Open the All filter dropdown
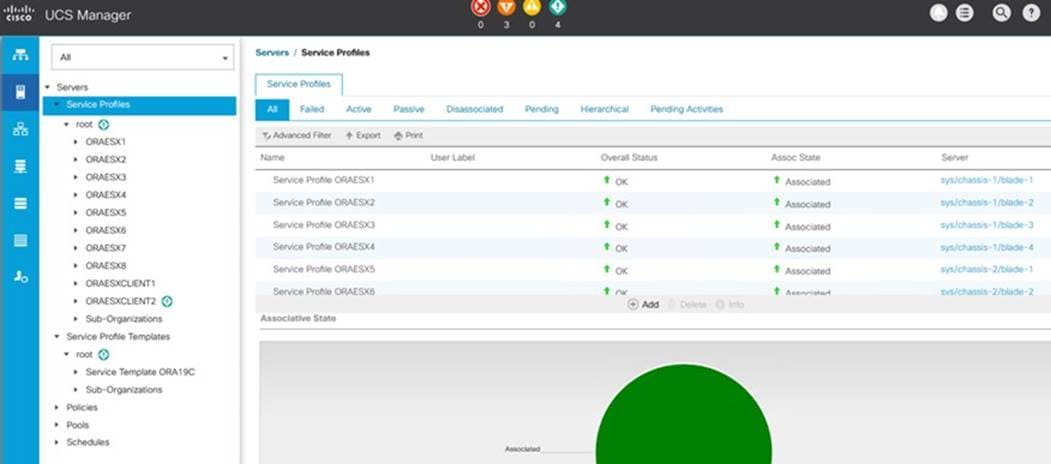Screen dimensions: 1051x464 pyautogui.click(x=143, y=58)
